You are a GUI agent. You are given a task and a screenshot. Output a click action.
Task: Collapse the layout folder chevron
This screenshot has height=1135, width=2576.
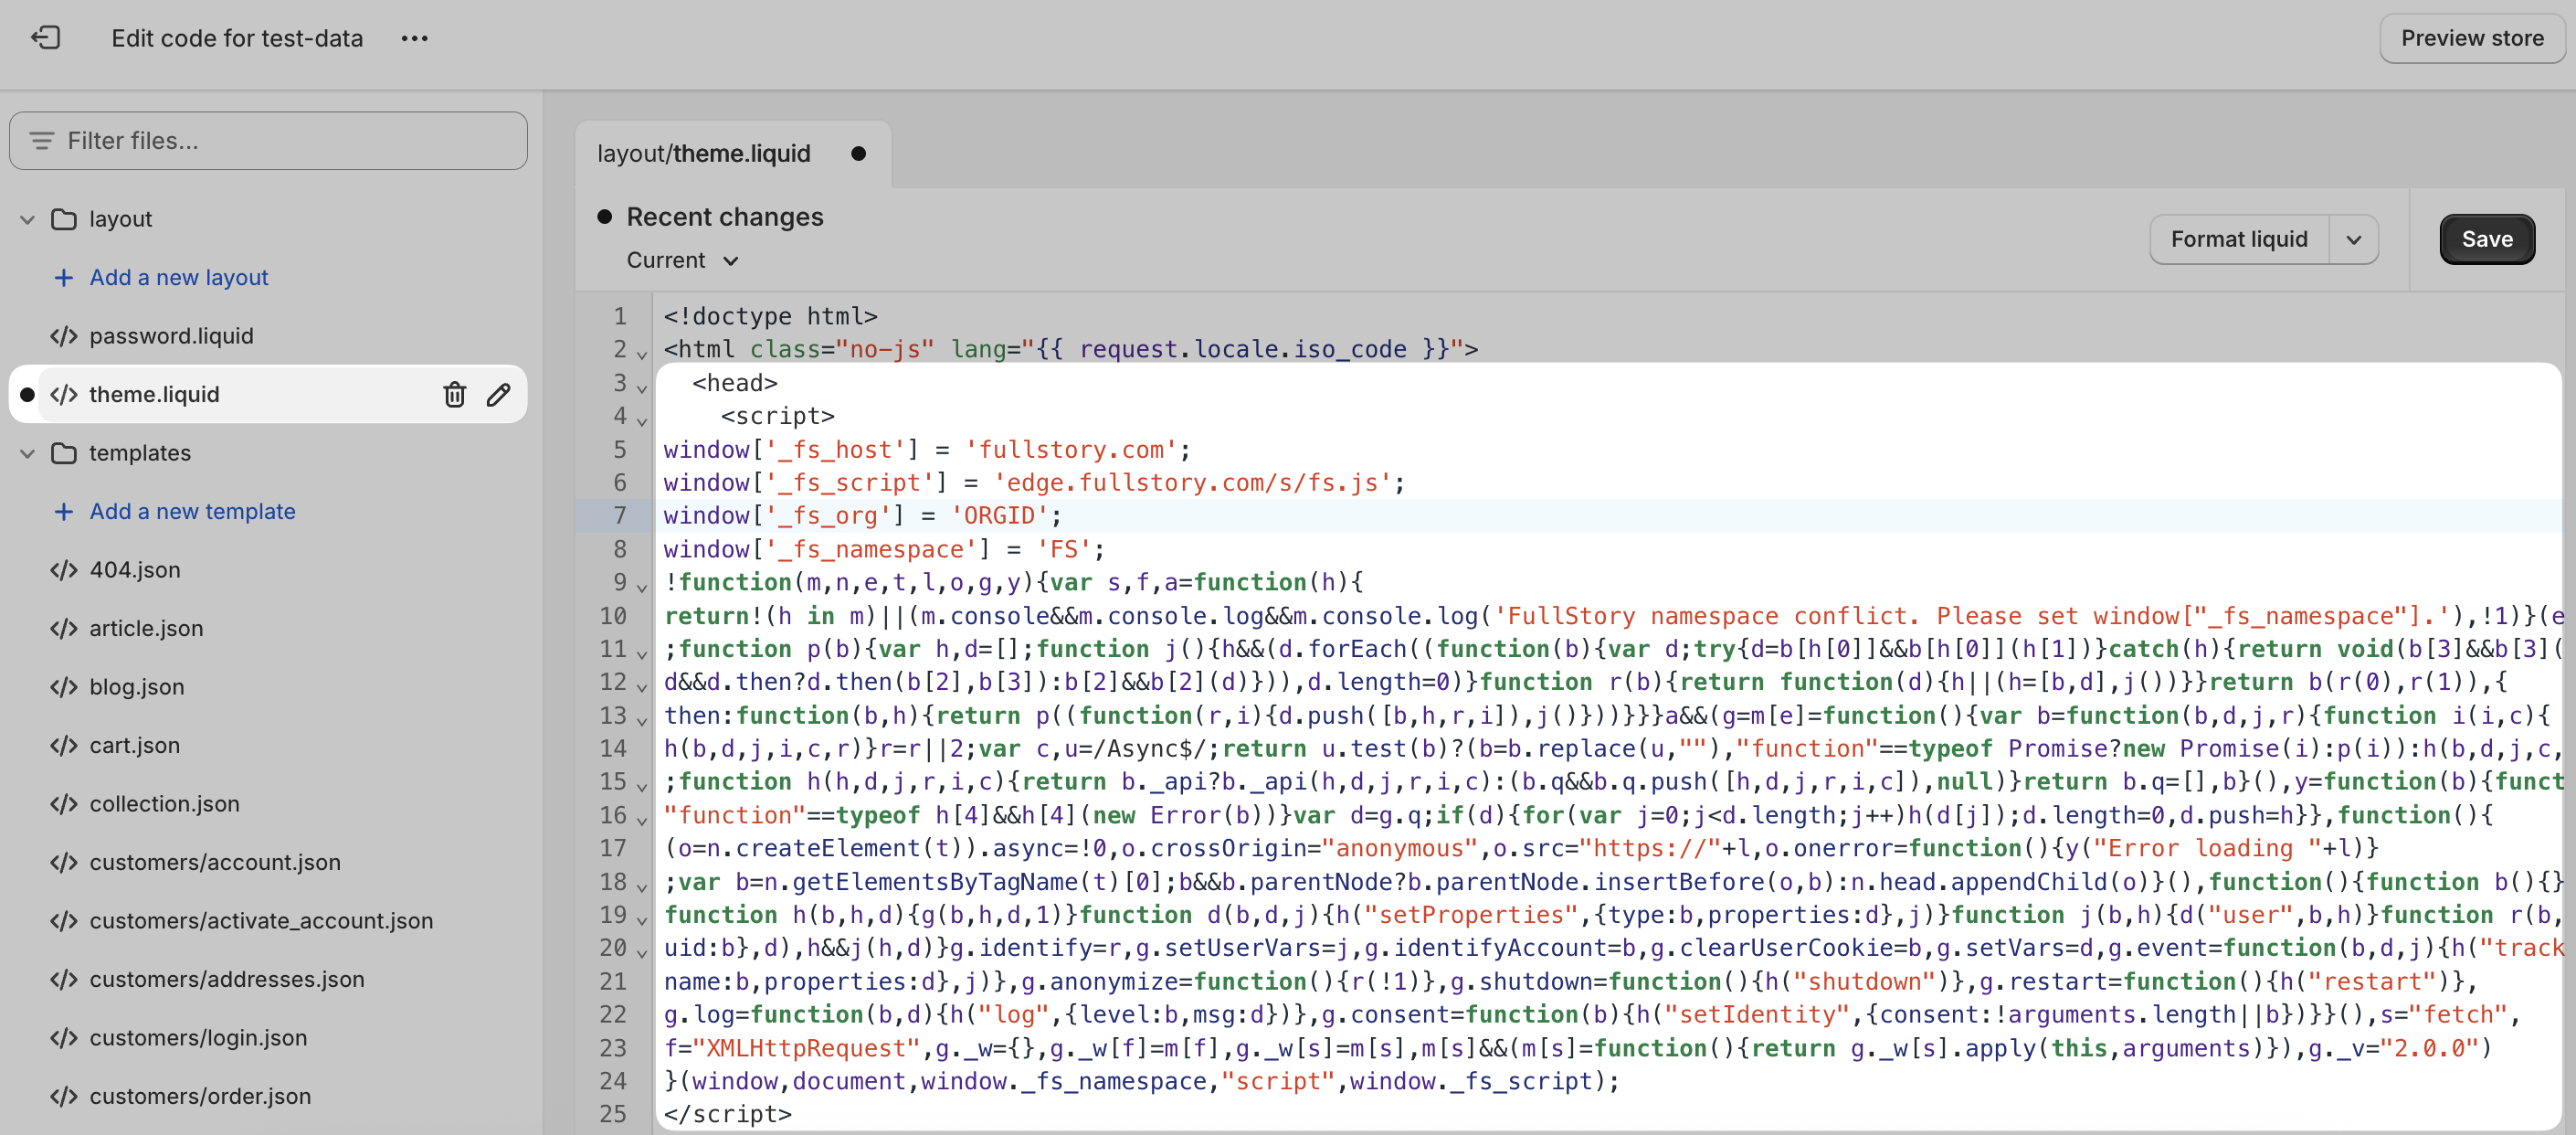coord(28,219)
